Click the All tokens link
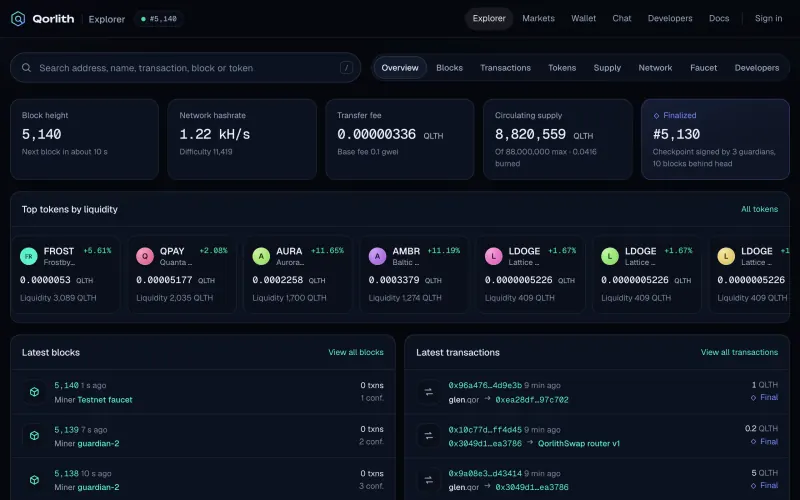The width and height of the screenshot is (800, 500). (759, 209)
